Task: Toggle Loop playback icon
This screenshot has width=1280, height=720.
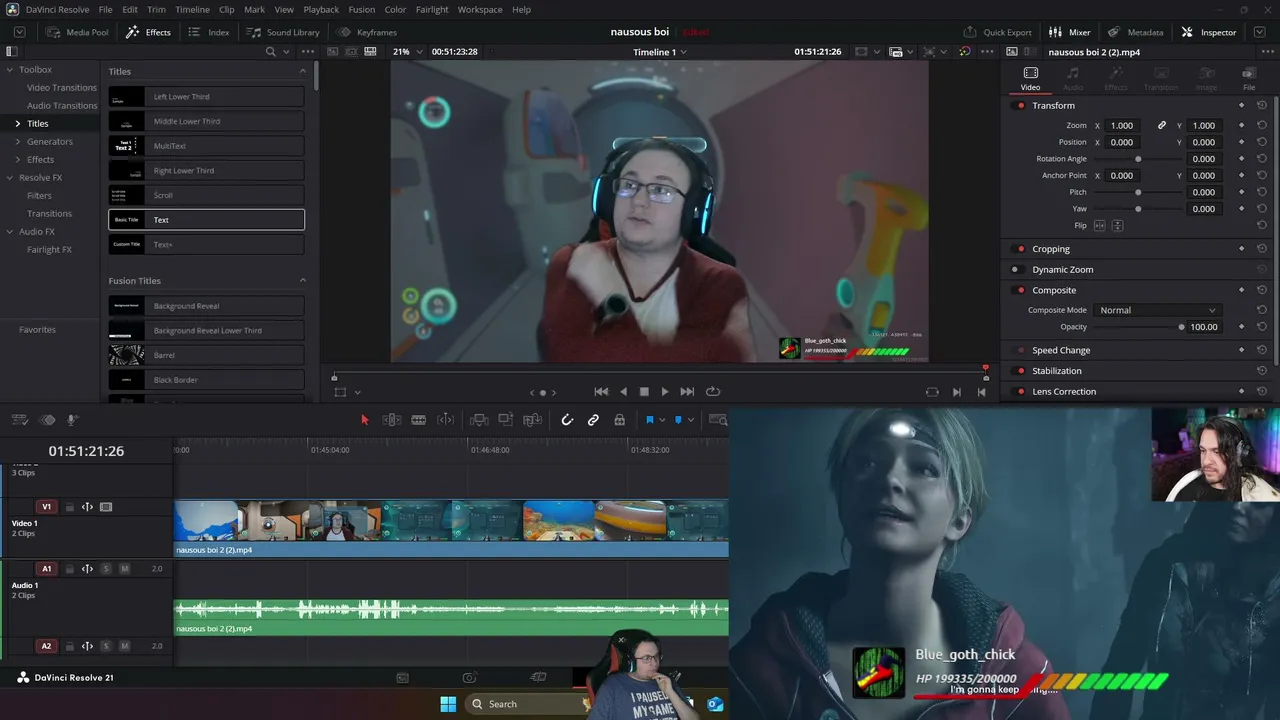Action: tap(713, 392)
